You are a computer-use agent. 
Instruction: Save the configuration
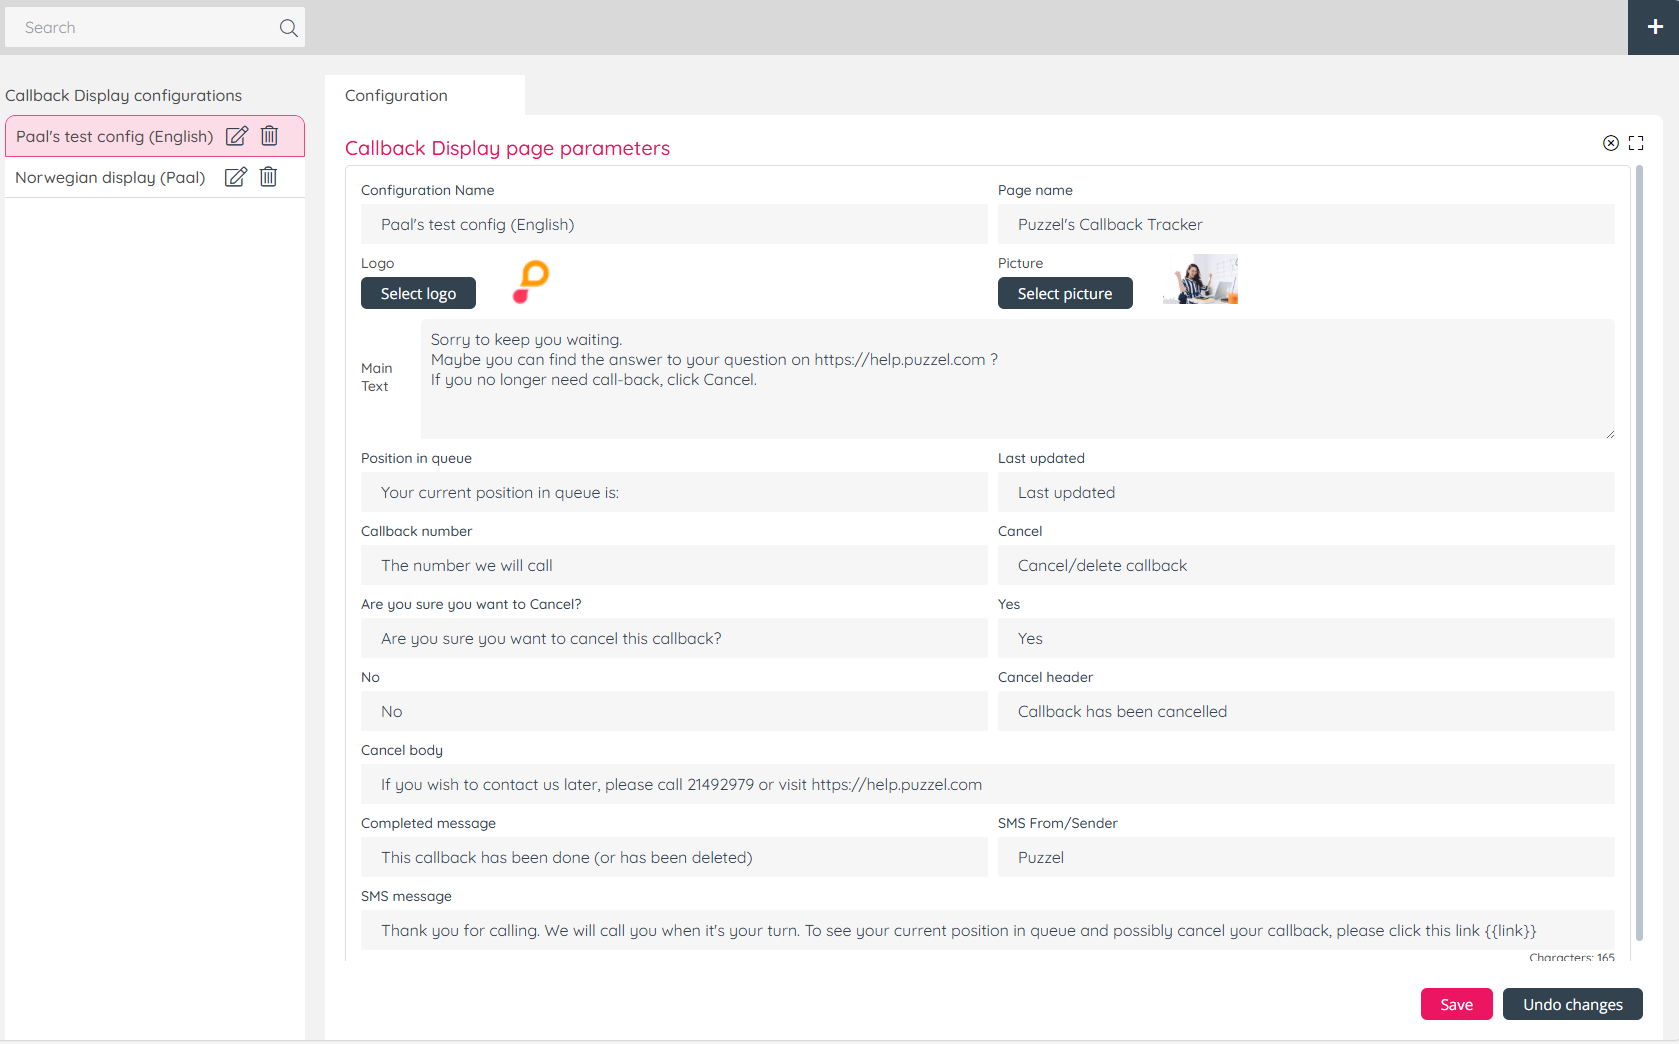[1456, 1004]
